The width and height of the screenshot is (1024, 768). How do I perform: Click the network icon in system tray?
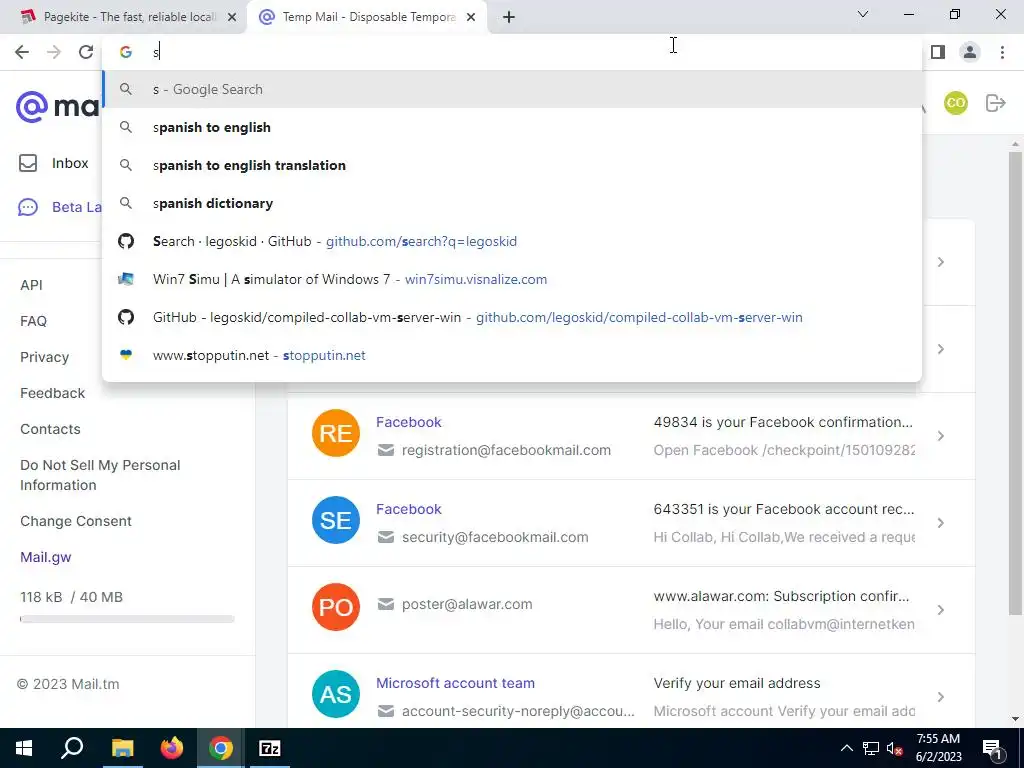[871, 748]
